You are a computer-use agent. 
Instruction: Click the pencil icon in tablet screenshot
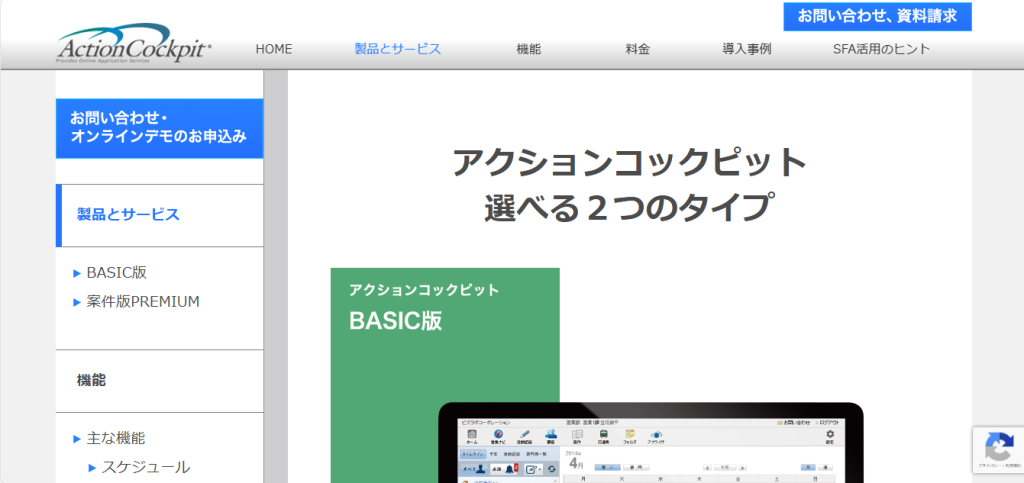[x=524, y=435]
